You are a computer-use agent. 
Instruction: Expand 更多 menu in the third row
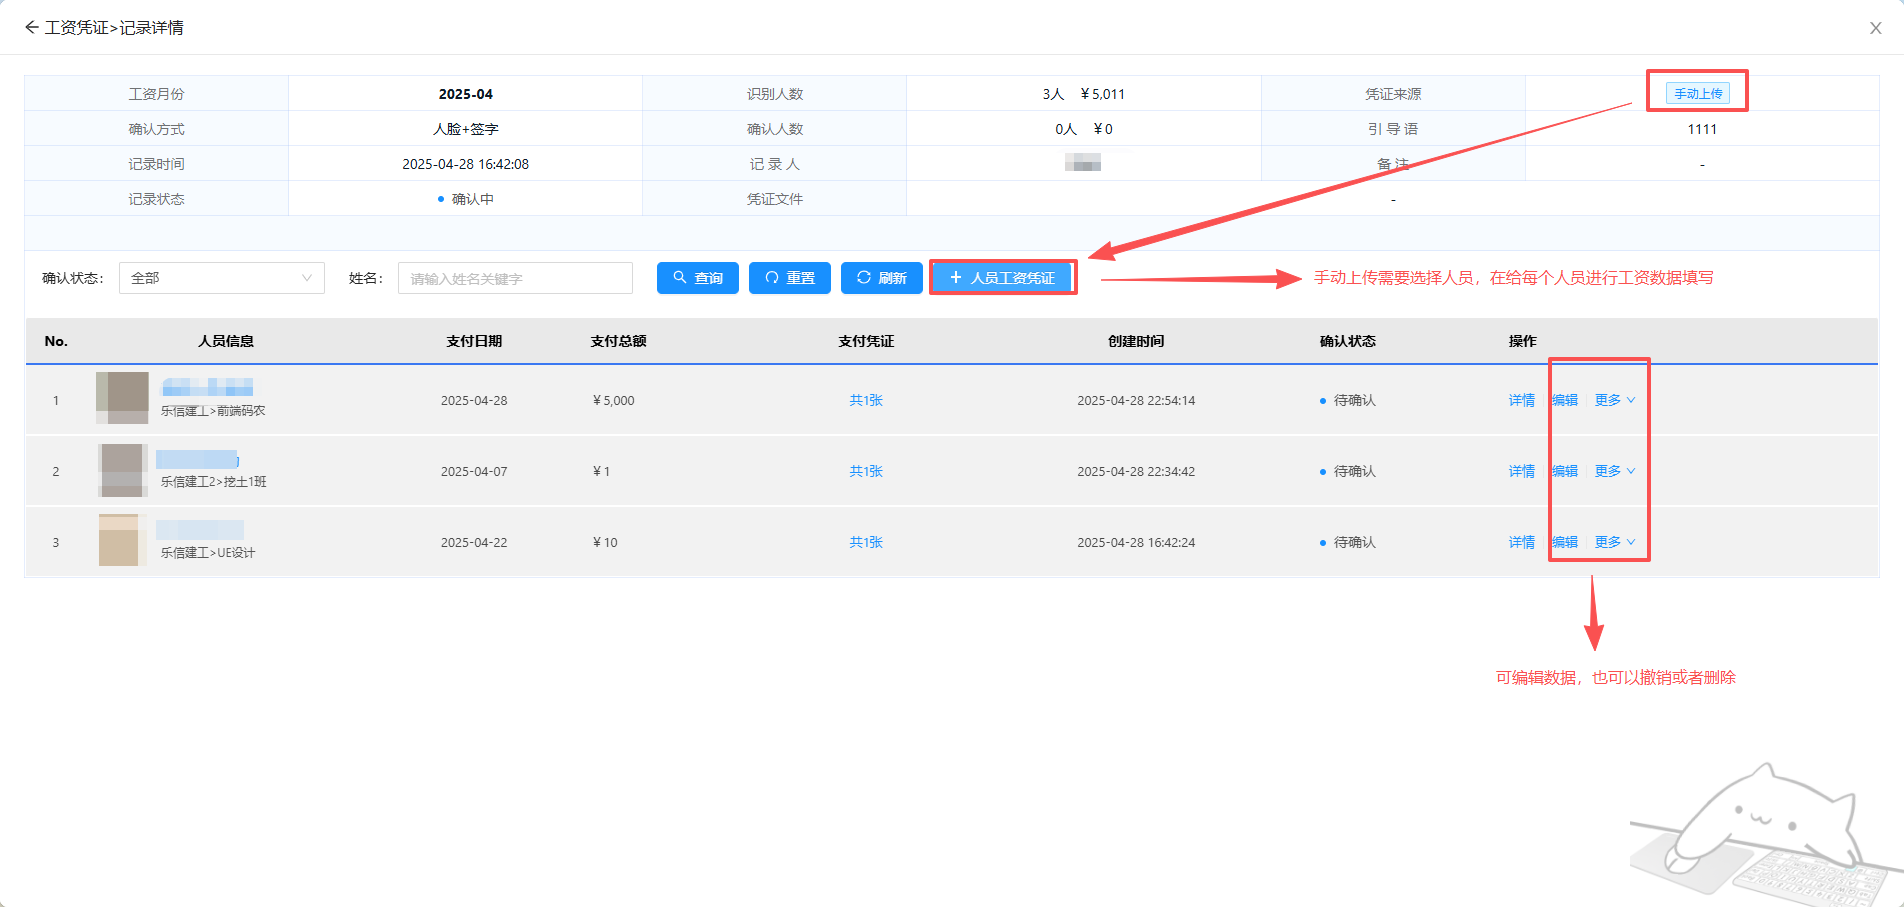coord(1614,542)
